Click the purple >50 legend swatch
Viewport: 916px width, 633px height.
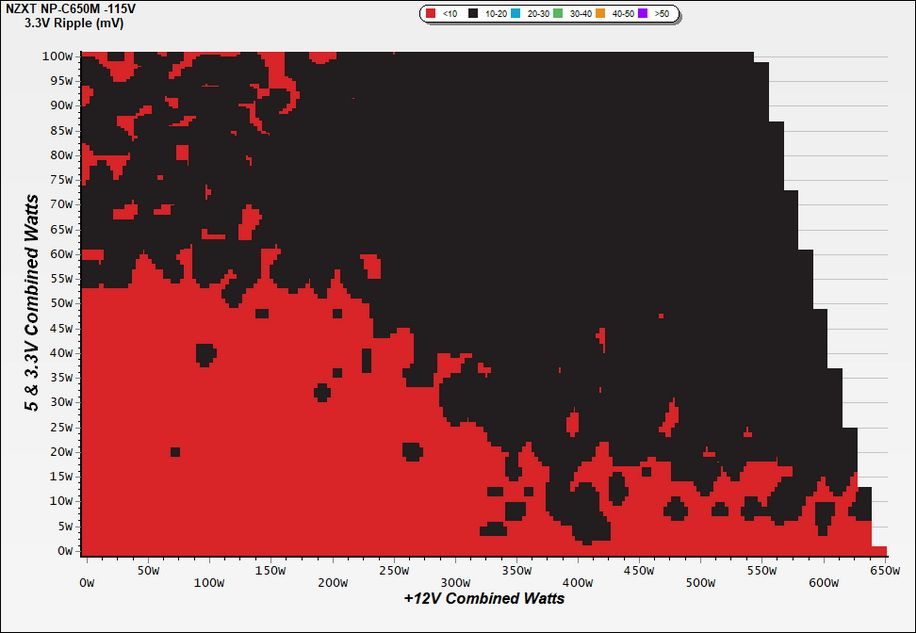click(643, 13)
